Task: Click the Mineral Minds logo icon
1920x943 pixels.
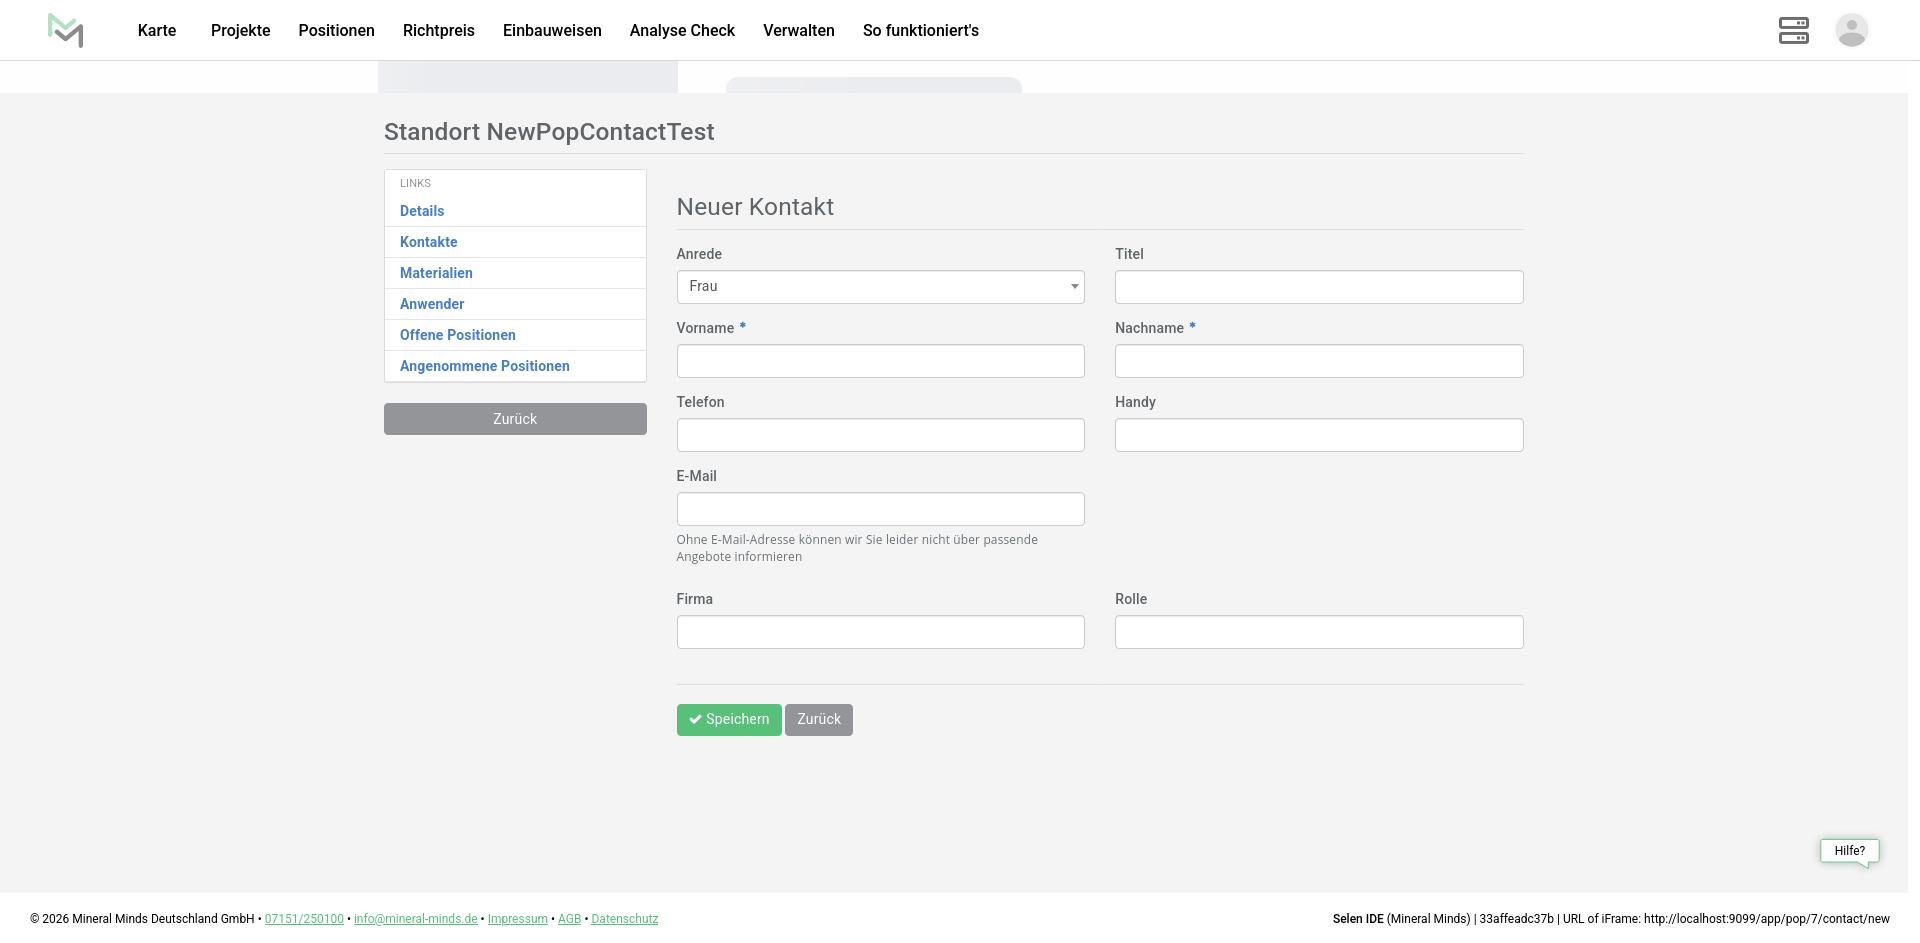Action: (66, 30)
